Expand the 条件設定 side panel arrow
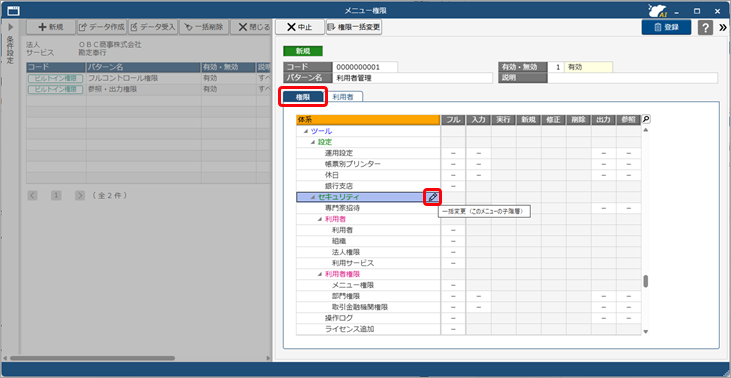 tap(11, 27)
